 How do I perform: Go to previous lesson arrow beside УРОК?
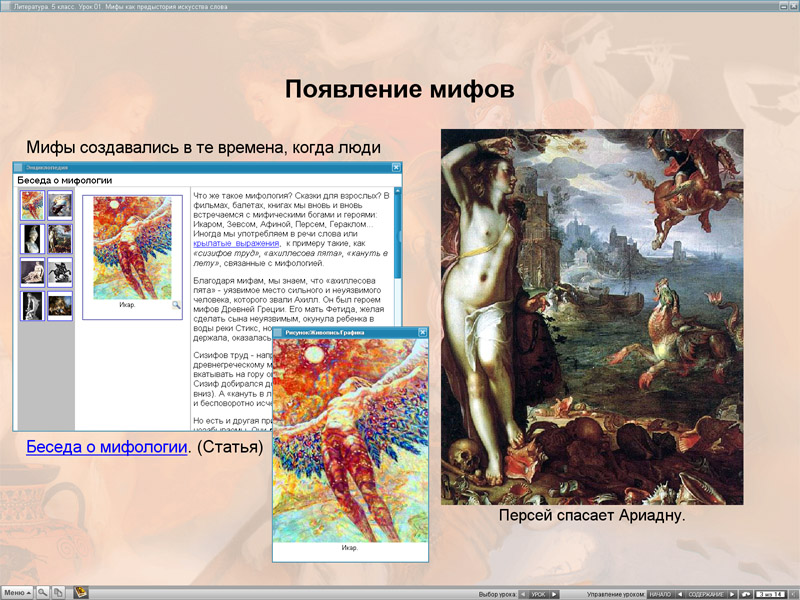tap(523, 594)
